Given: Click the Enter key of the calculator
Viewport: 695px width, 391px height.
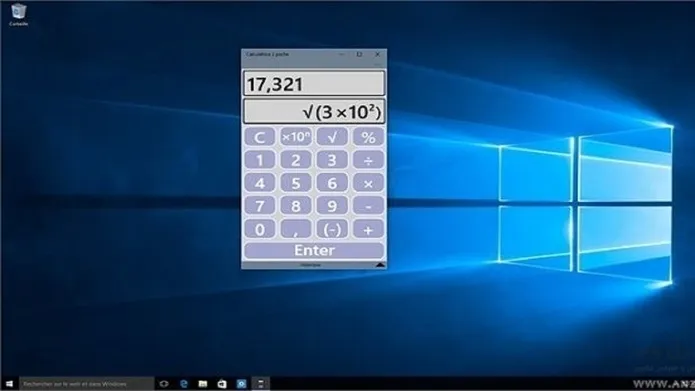Looking at the screenshot, I should [314, 250].
